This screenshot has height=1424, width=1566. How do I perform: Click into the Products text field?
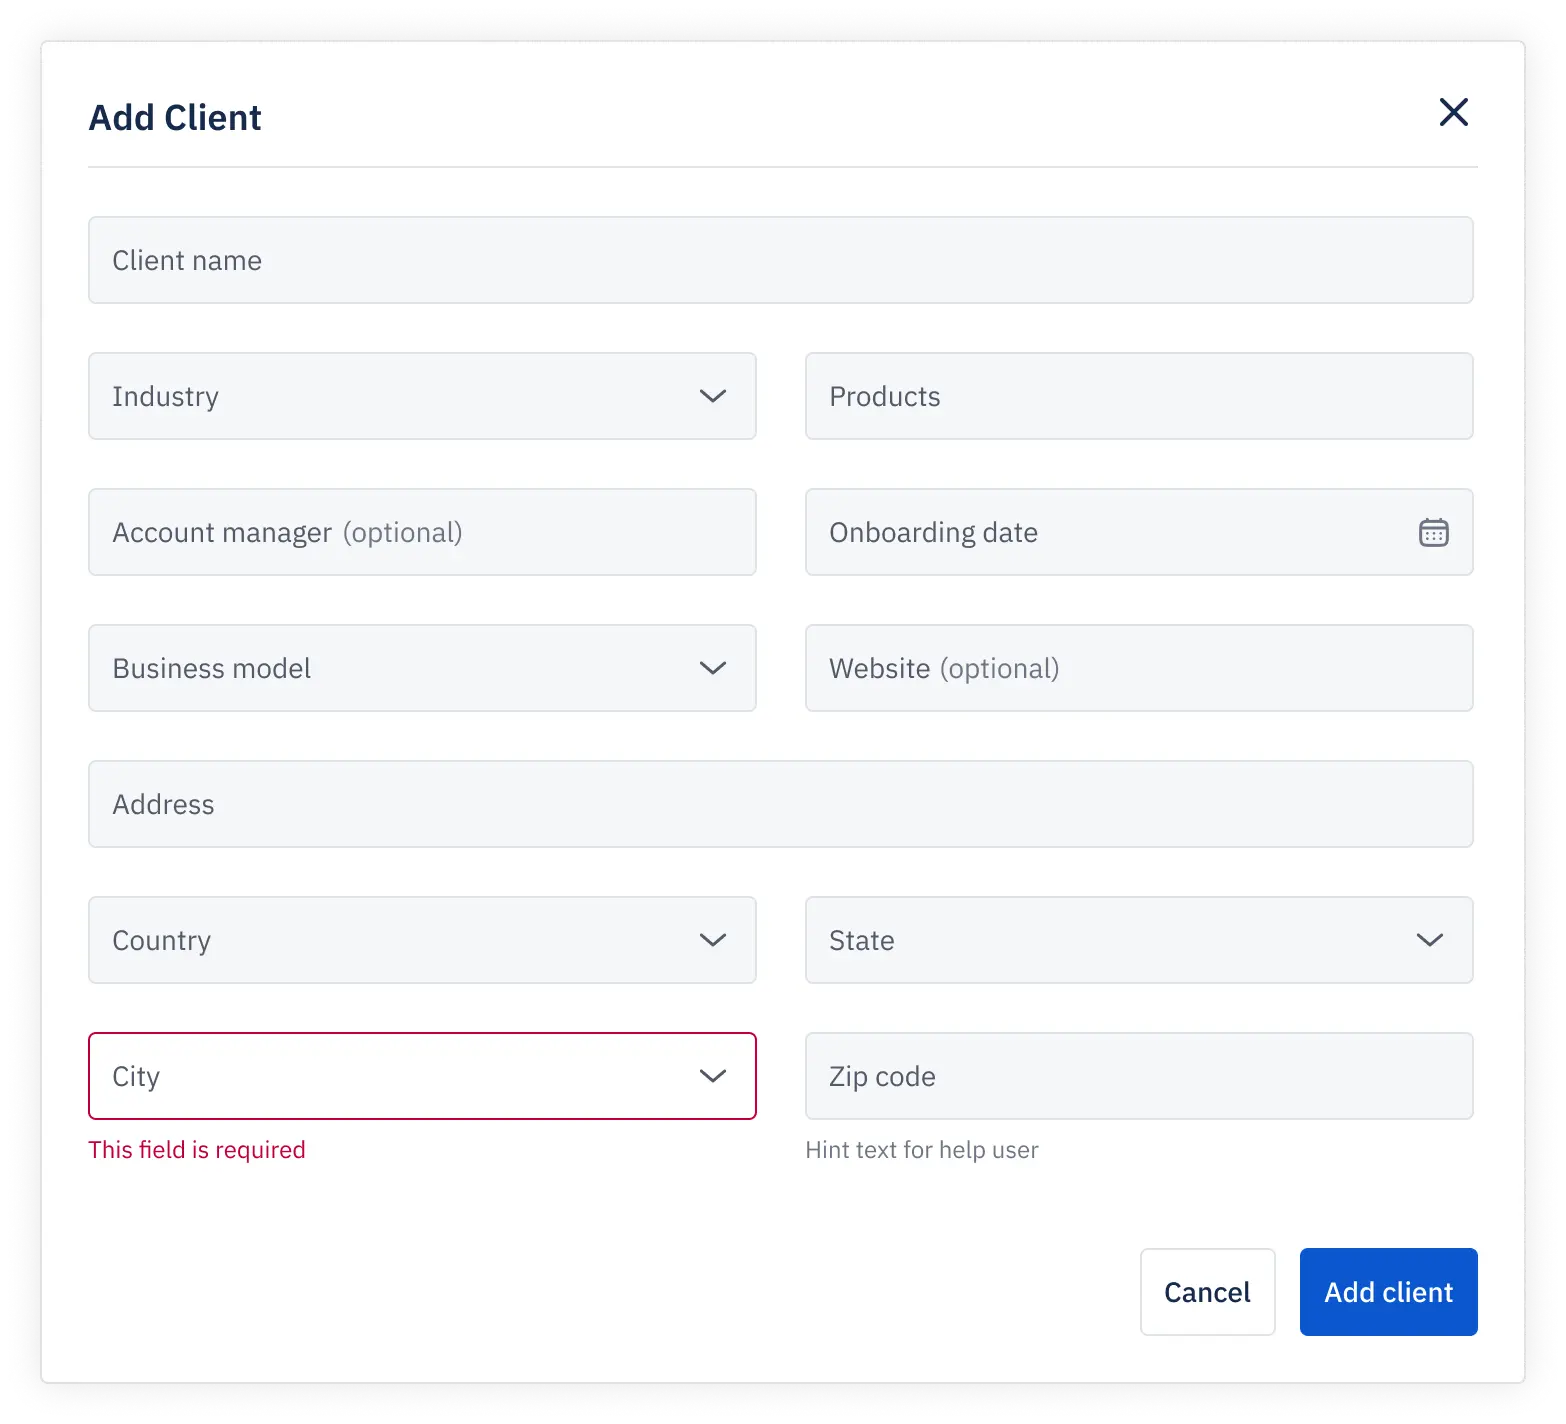click(1139, 396)
